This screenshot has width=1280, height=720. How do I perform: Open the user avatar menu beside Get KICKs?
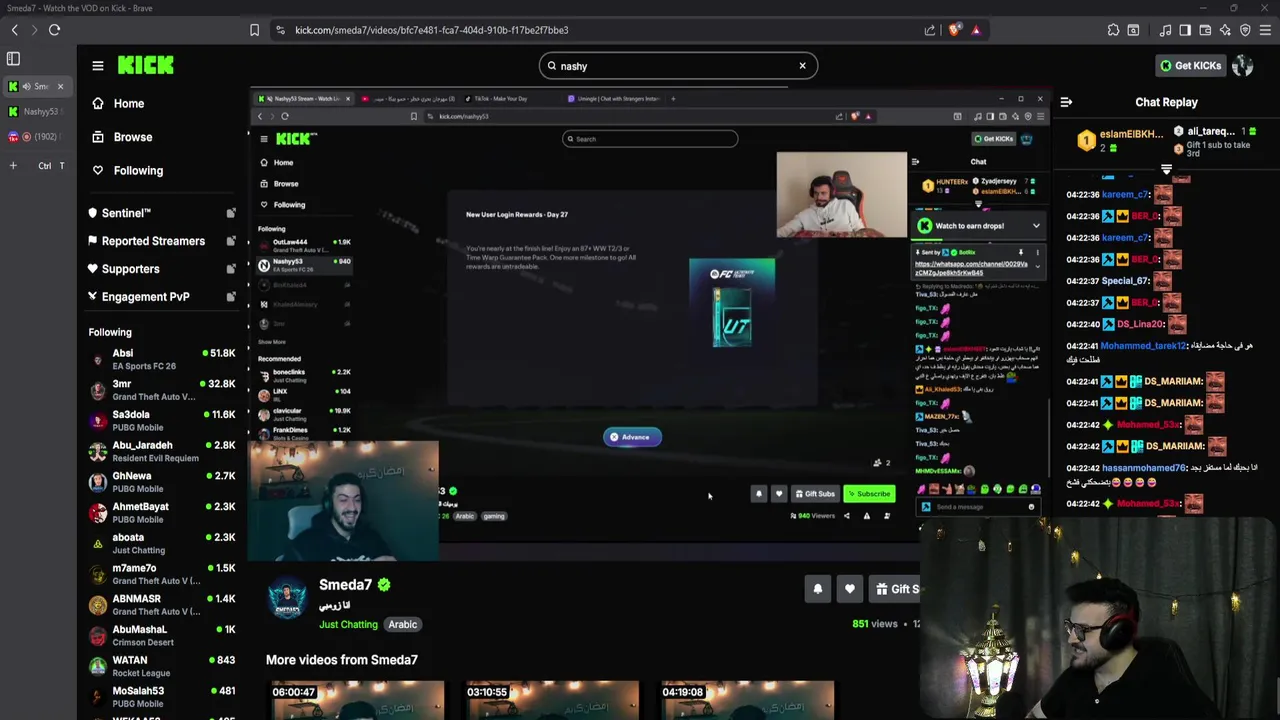pos(1243,66)
